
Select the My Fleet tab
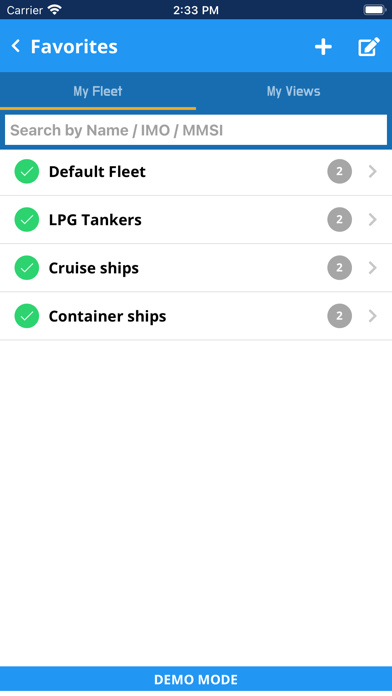tap(98, 91)
